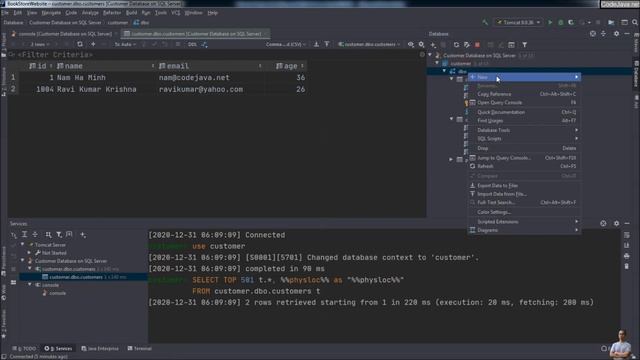640x360 pixels.
Task: Open the TODO tool window tab
Action: pyautogui.click(x=24, y=349)
